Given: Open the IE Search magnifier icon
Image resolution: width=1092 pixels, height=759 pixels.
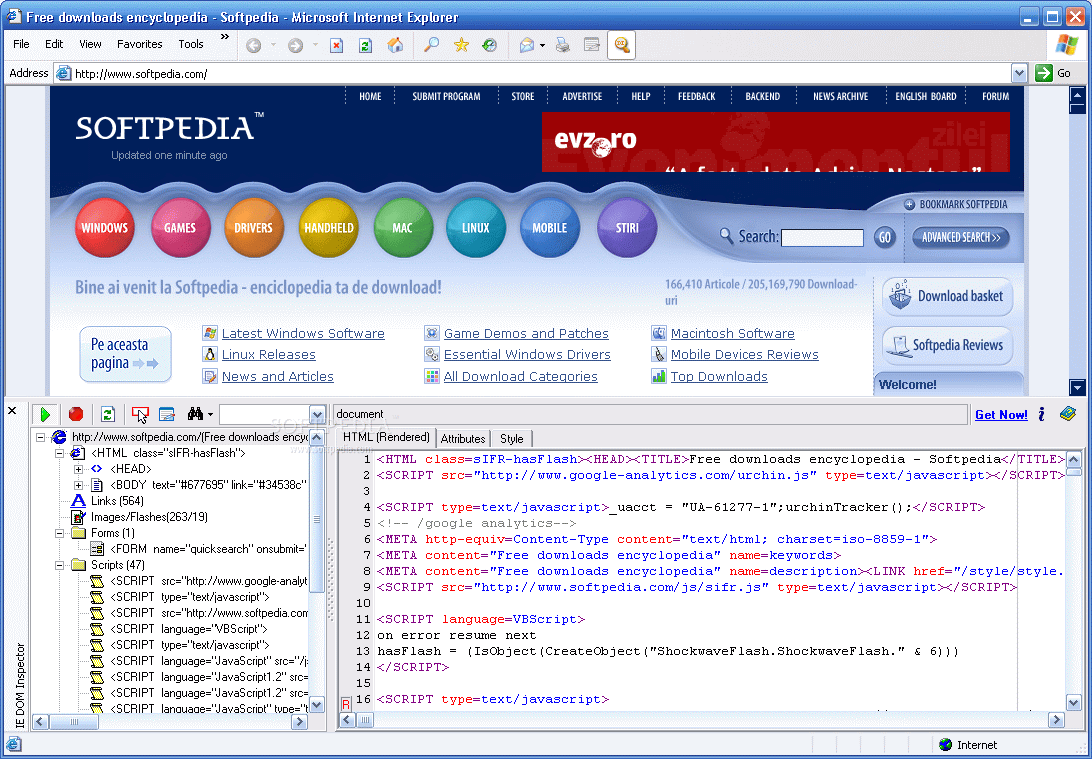Looking at the screenshot, I should click(x=432, y=45).
